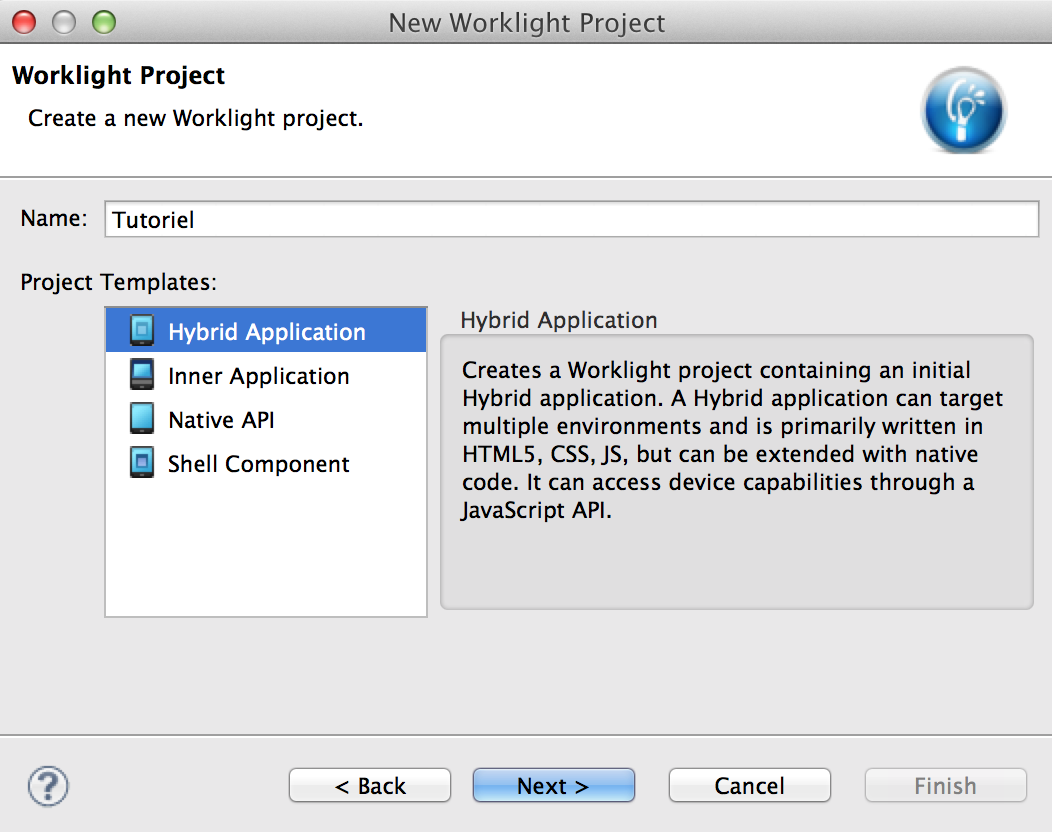
Task: Click the Hybrid Application template icon
Action: 143,331
